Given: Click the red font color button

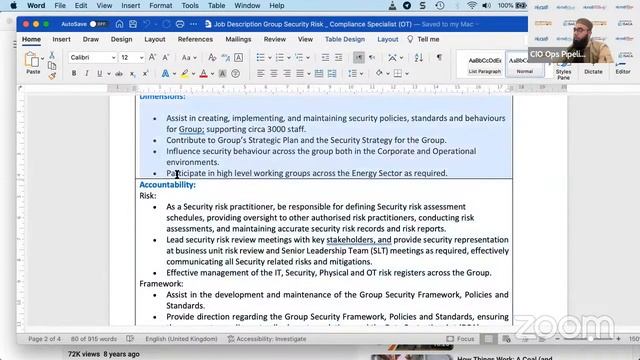Looking at the screenshot, I should [x=204, y=74].
